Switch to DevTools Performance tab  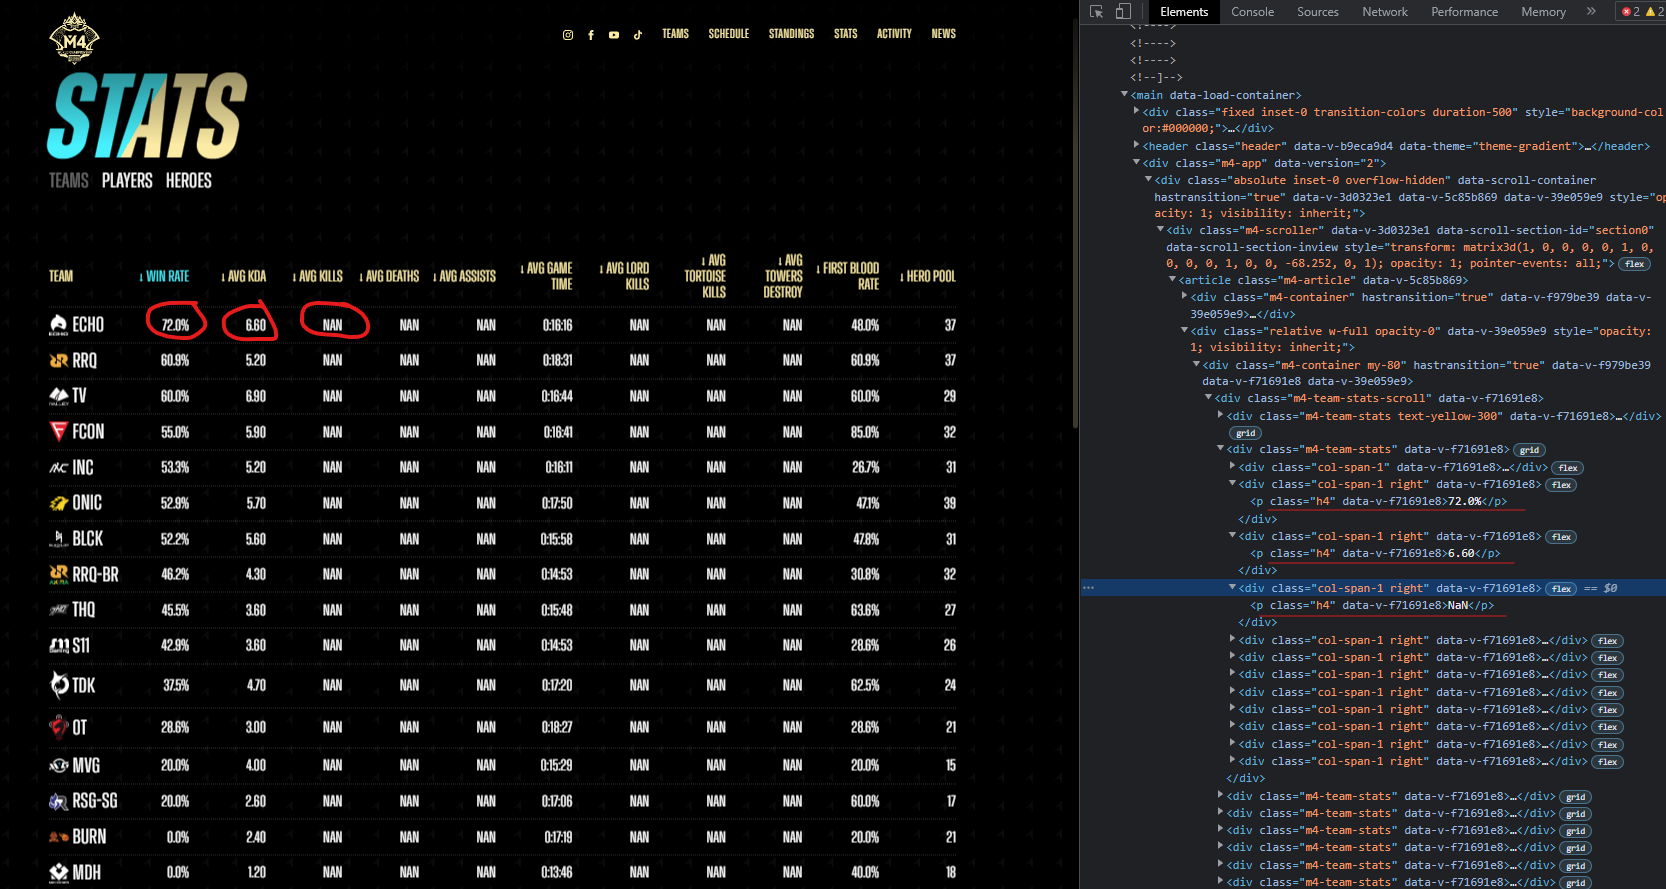tap(1464, 12)
